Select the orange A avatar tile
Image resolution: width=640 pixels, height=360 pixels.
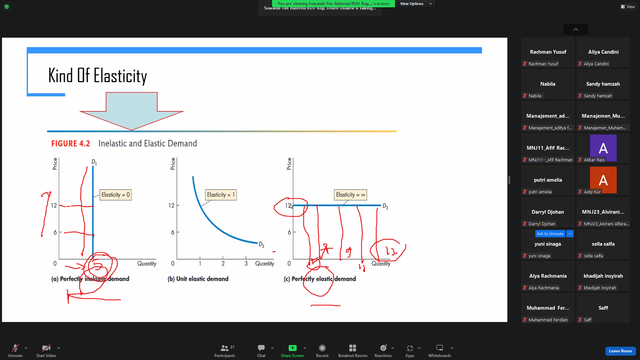click(603, 180)
